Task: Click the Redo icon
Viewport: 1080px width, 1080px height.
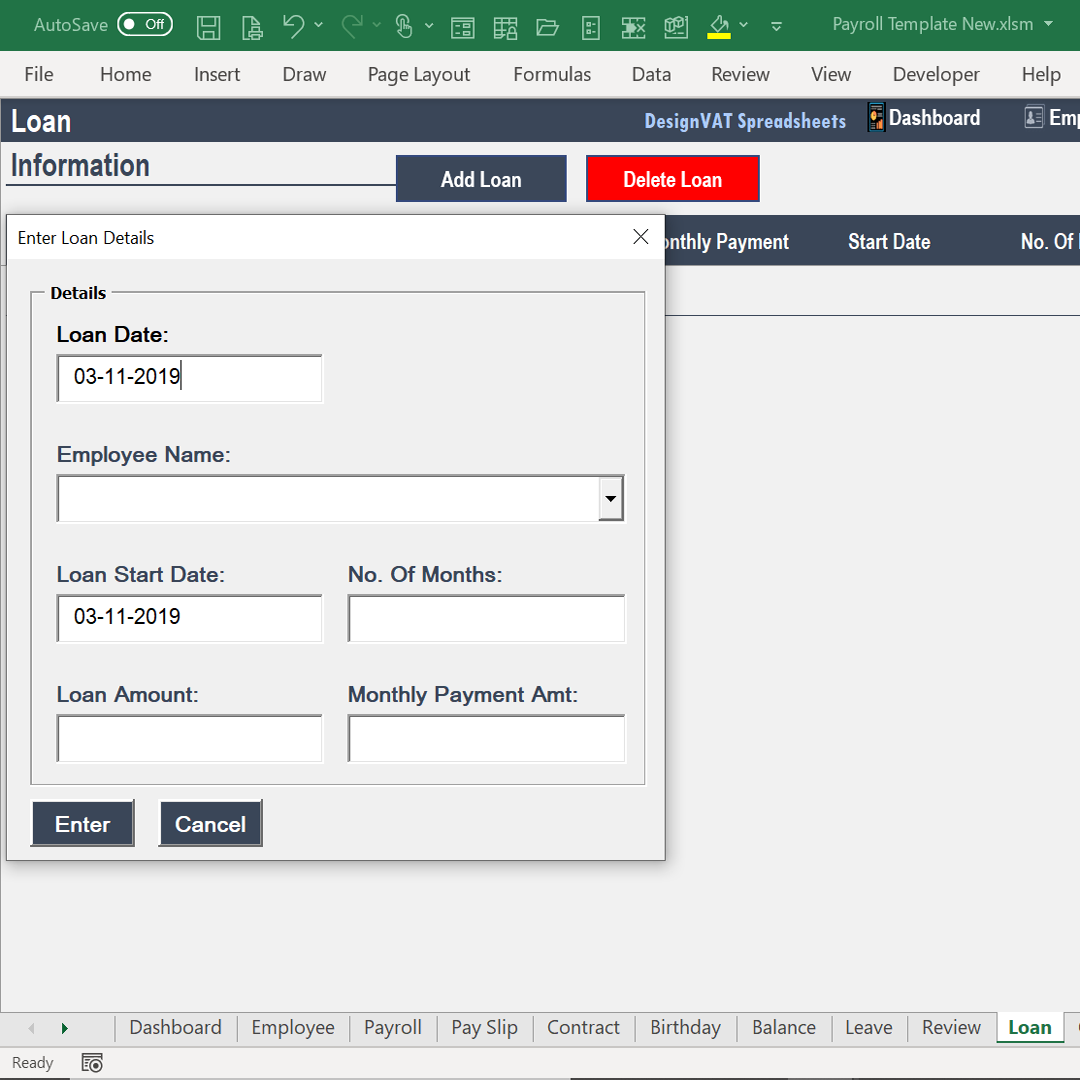Action: pyautogui.click(x=350, y=27)
